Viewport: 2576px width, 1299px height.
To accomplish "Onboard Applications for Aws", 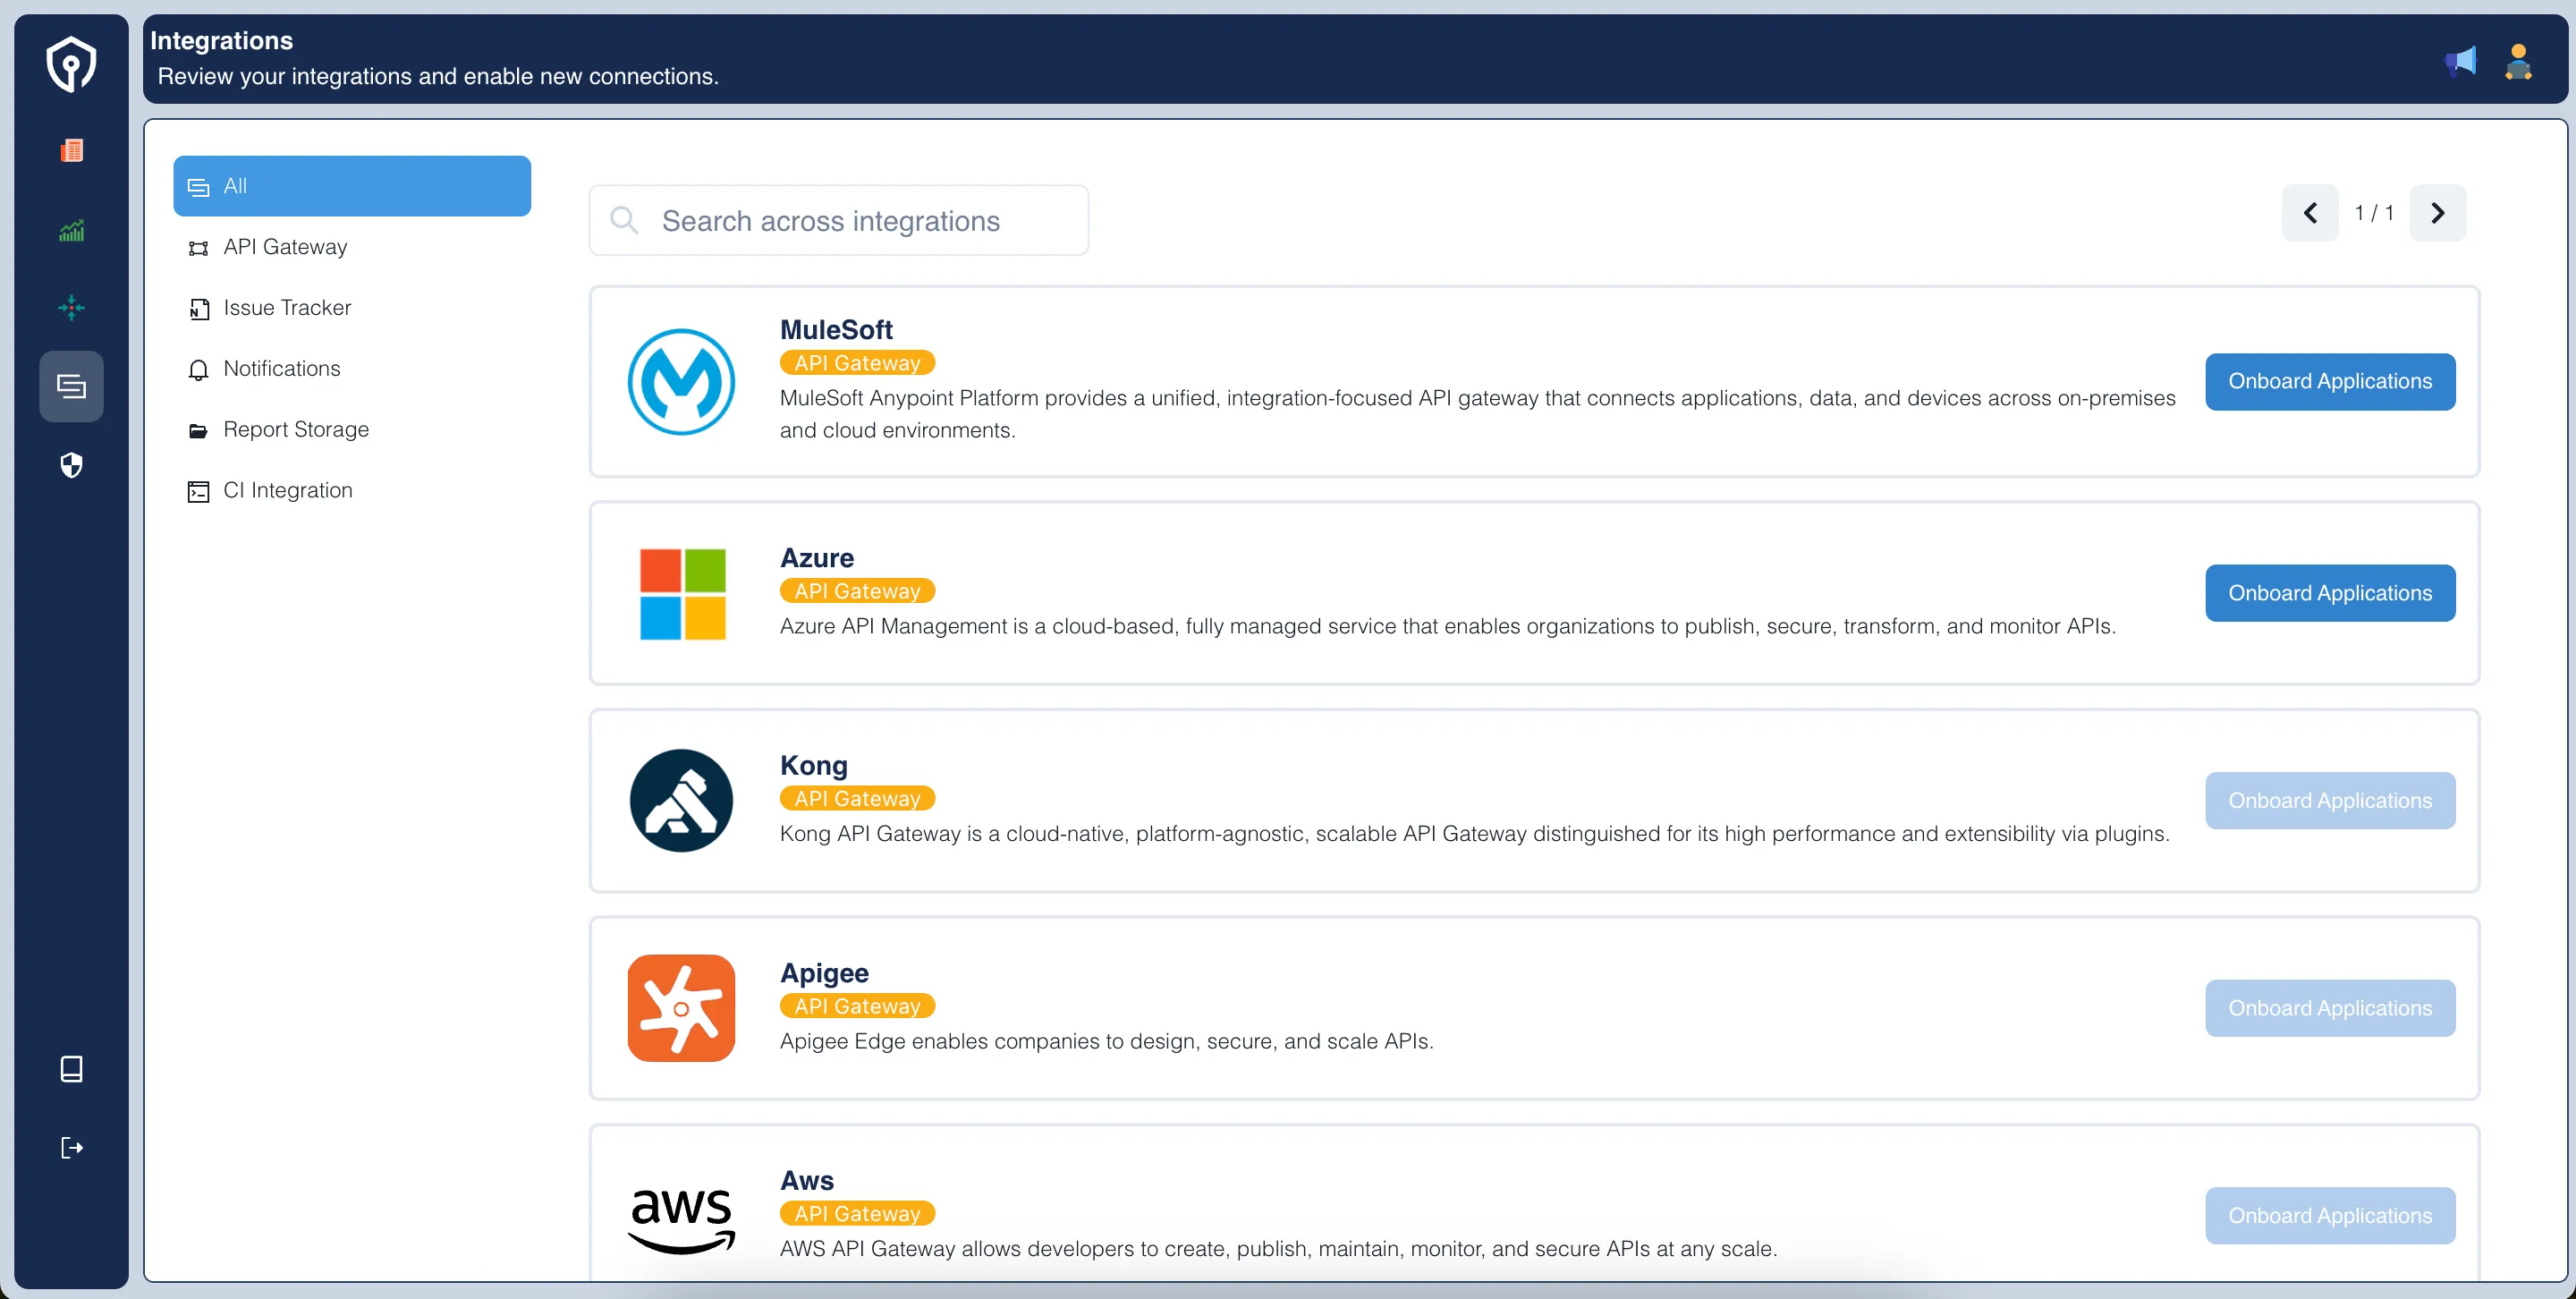I will (2330, 1216).
